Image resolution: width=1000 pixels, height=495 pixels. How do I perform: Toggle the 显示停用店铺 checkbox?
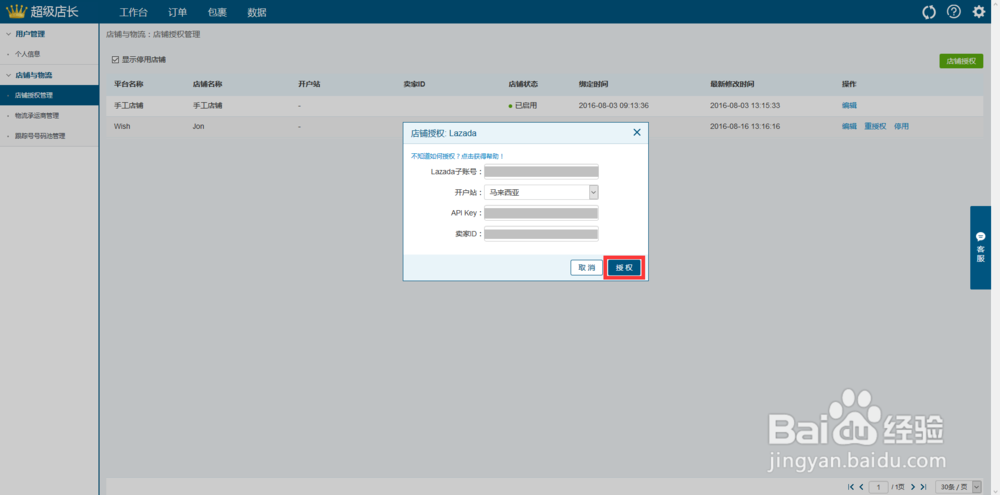pos(115,59)
